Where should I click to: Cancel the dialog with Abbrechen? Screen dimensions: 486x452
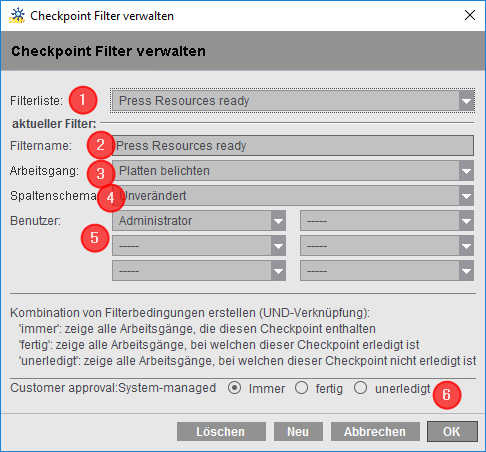tap(375, 432)
